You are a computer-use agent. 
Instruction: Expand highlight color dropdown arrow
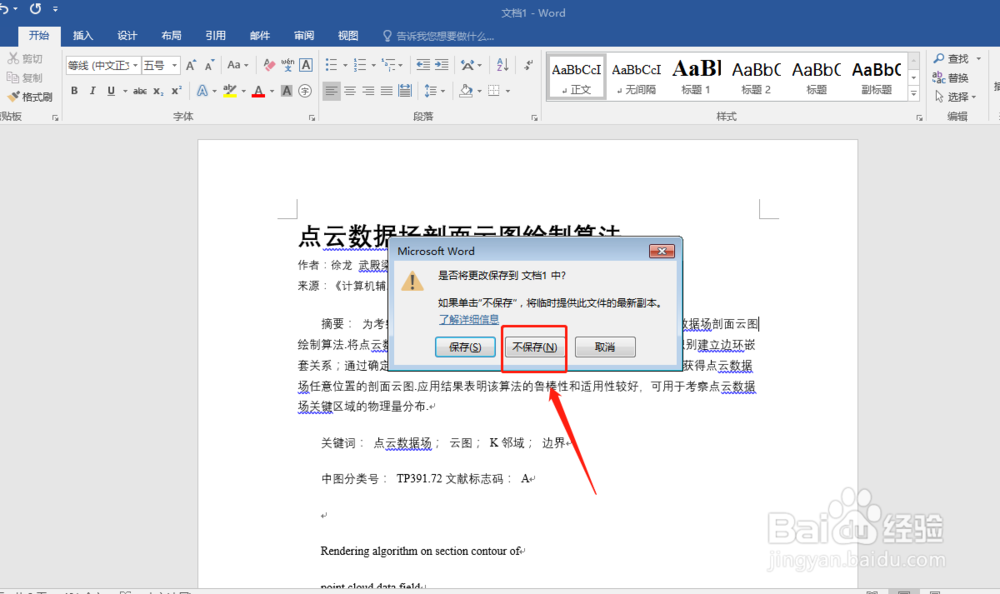point(244,91)
